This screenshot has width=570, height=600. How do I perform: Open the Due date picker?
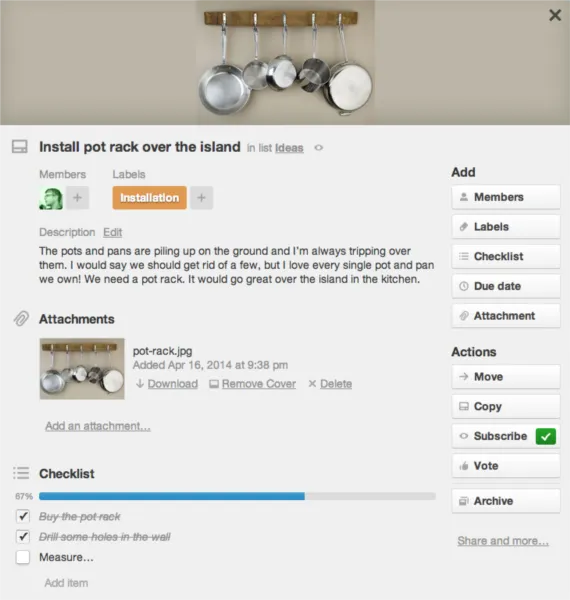(x=506, y=286)
